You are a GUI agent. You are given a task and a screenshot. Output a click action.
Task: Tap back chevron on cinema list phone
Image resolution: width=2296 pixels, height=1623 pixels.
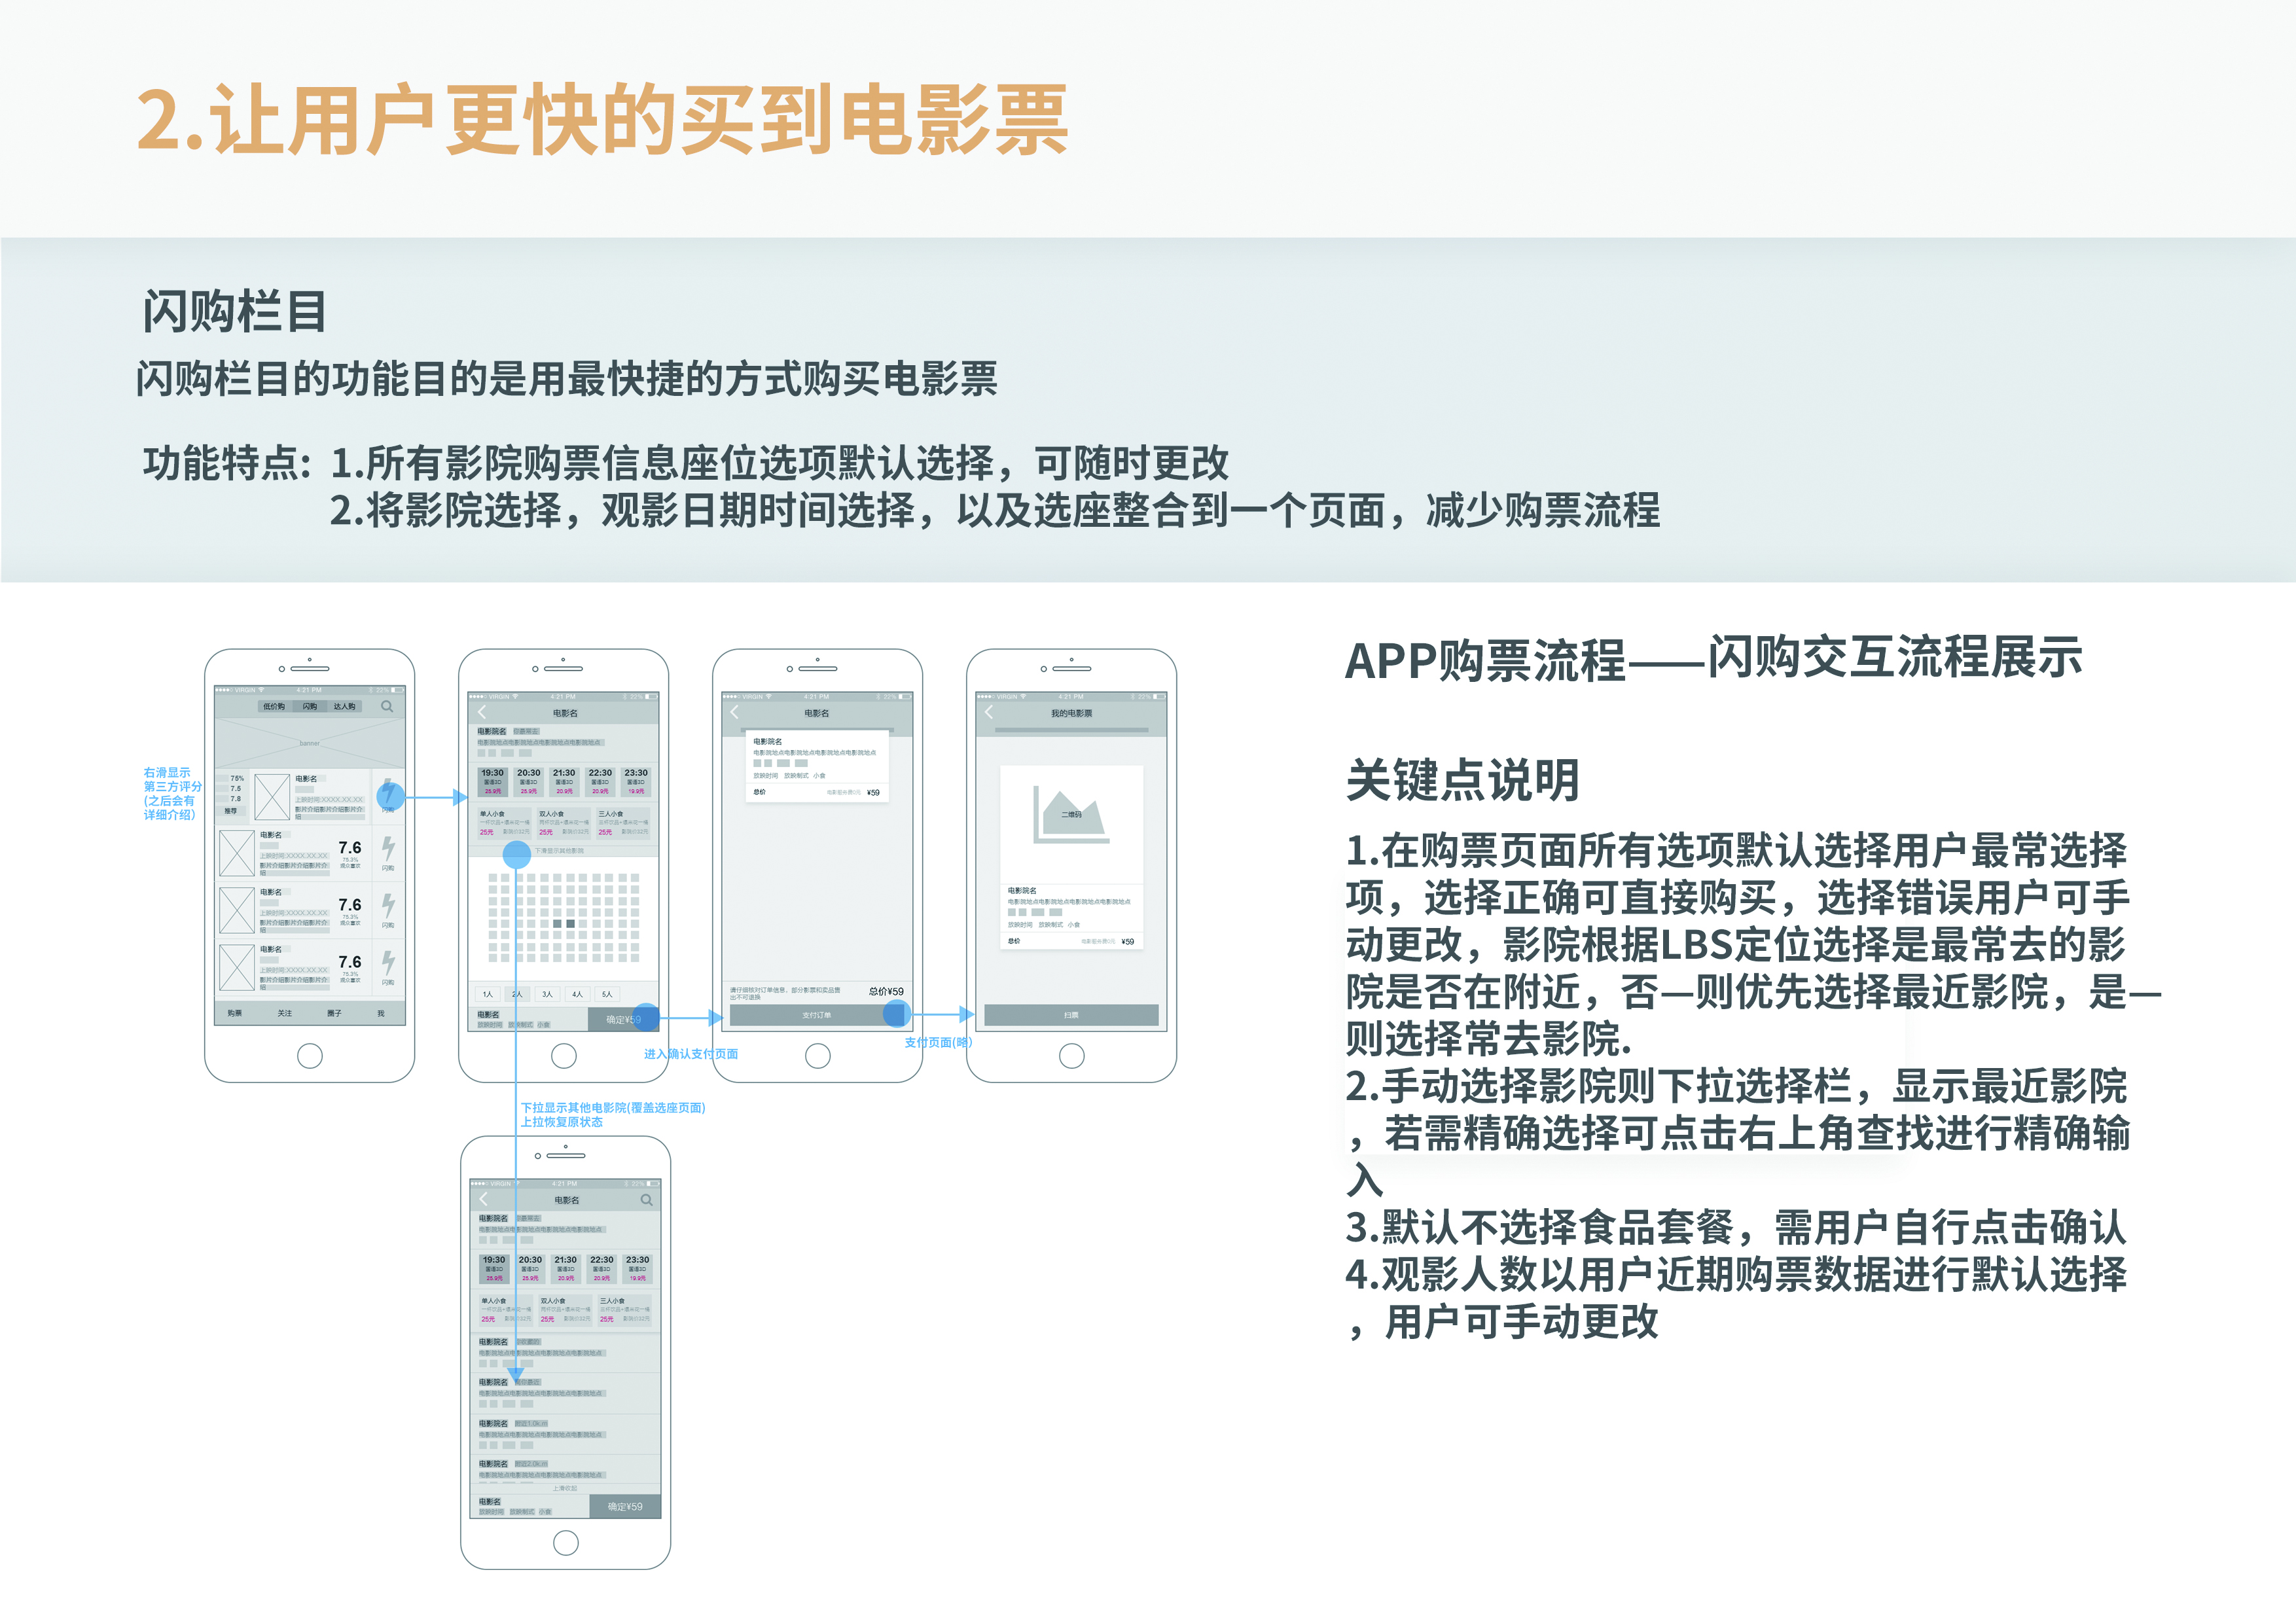[x=484, y=1199]
